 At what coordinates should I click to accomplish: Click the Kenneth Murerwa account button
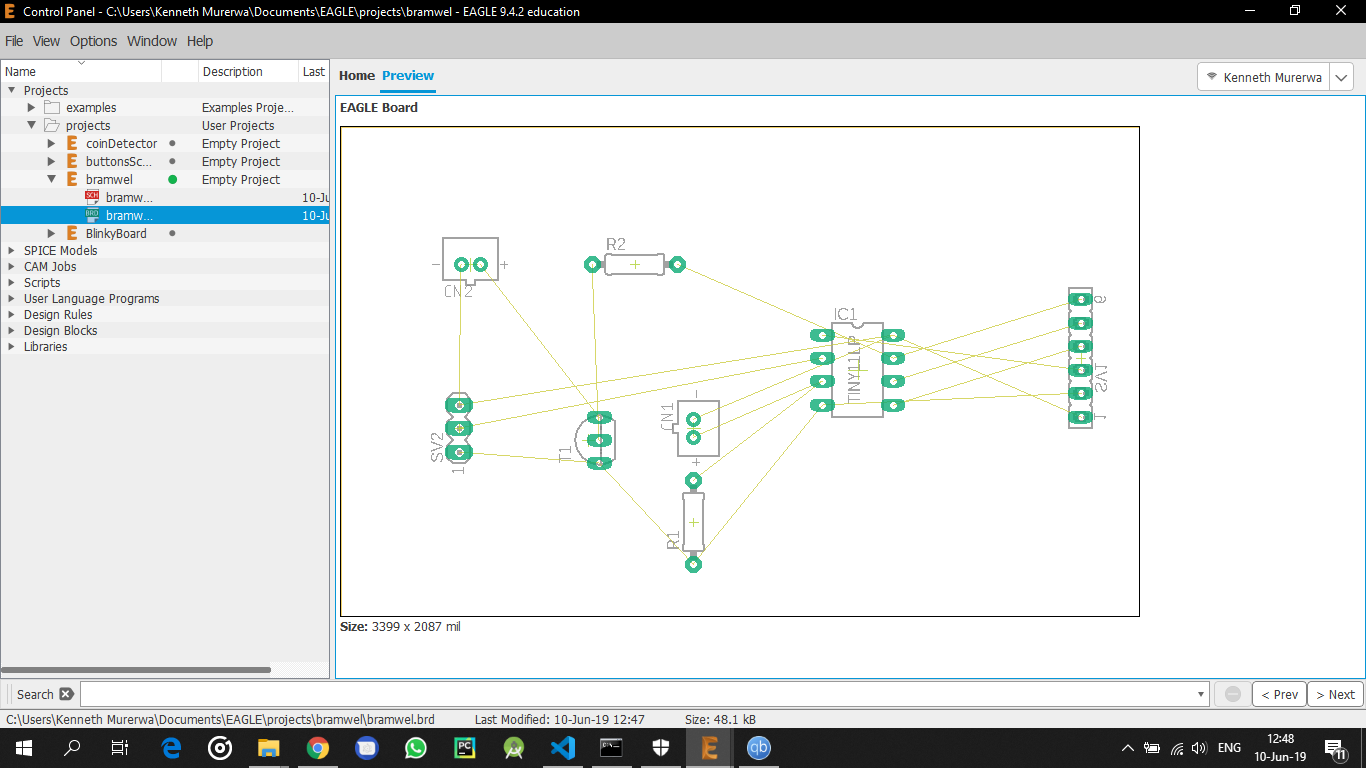pos(1264,77)
